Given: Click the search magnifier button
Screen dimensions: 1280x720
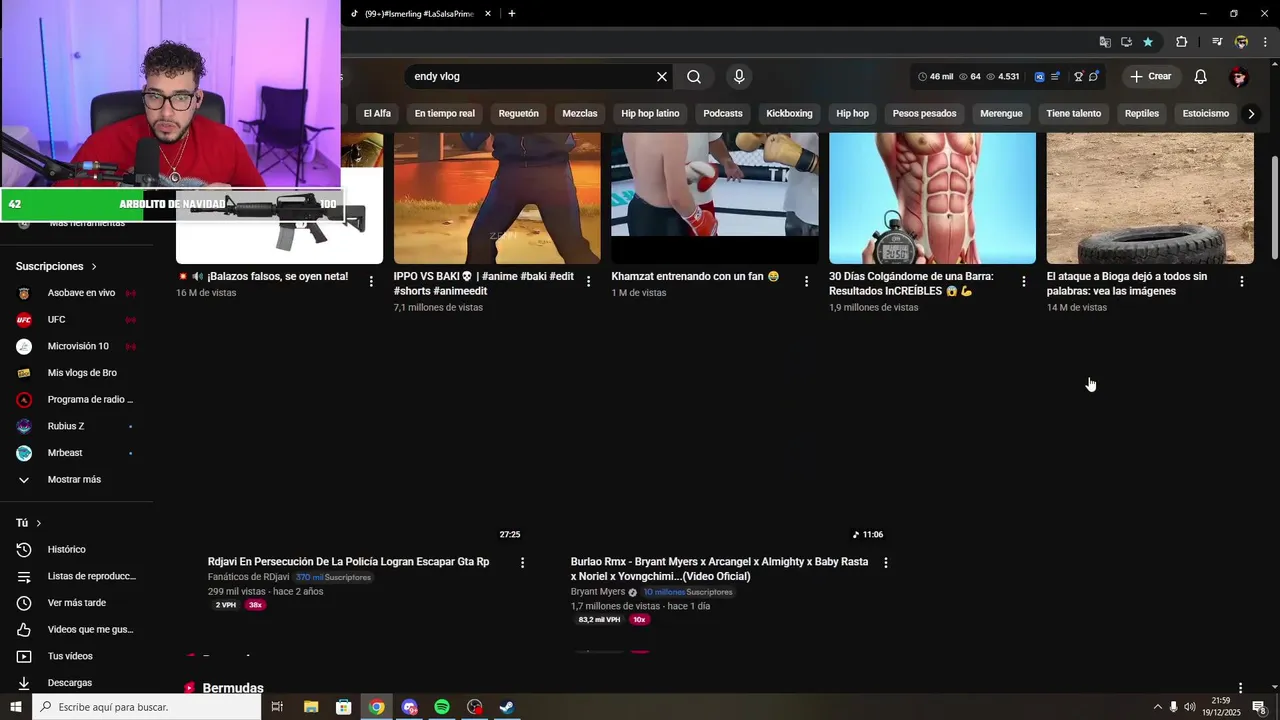Looking at the screenshot, I should tap(694, 76).
